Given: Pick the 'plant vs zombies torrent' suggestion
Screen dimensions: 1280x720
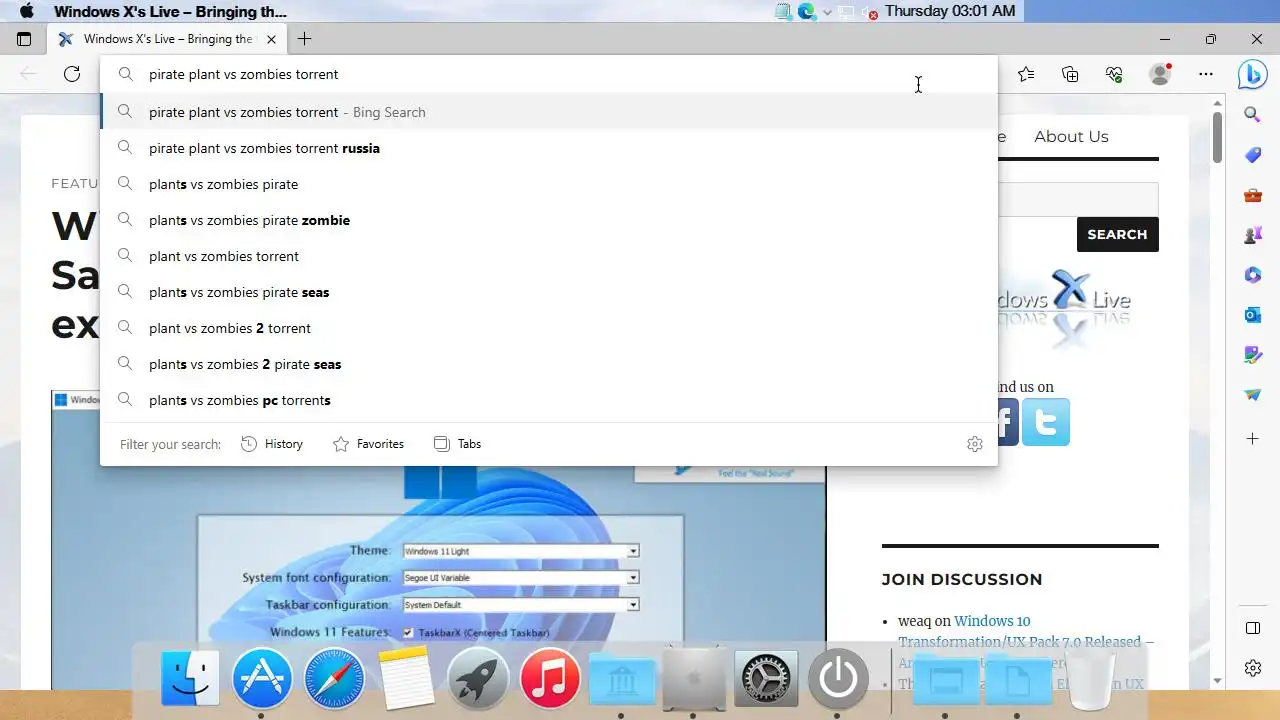Looking at the screenshot, I should tap(548, 256).
